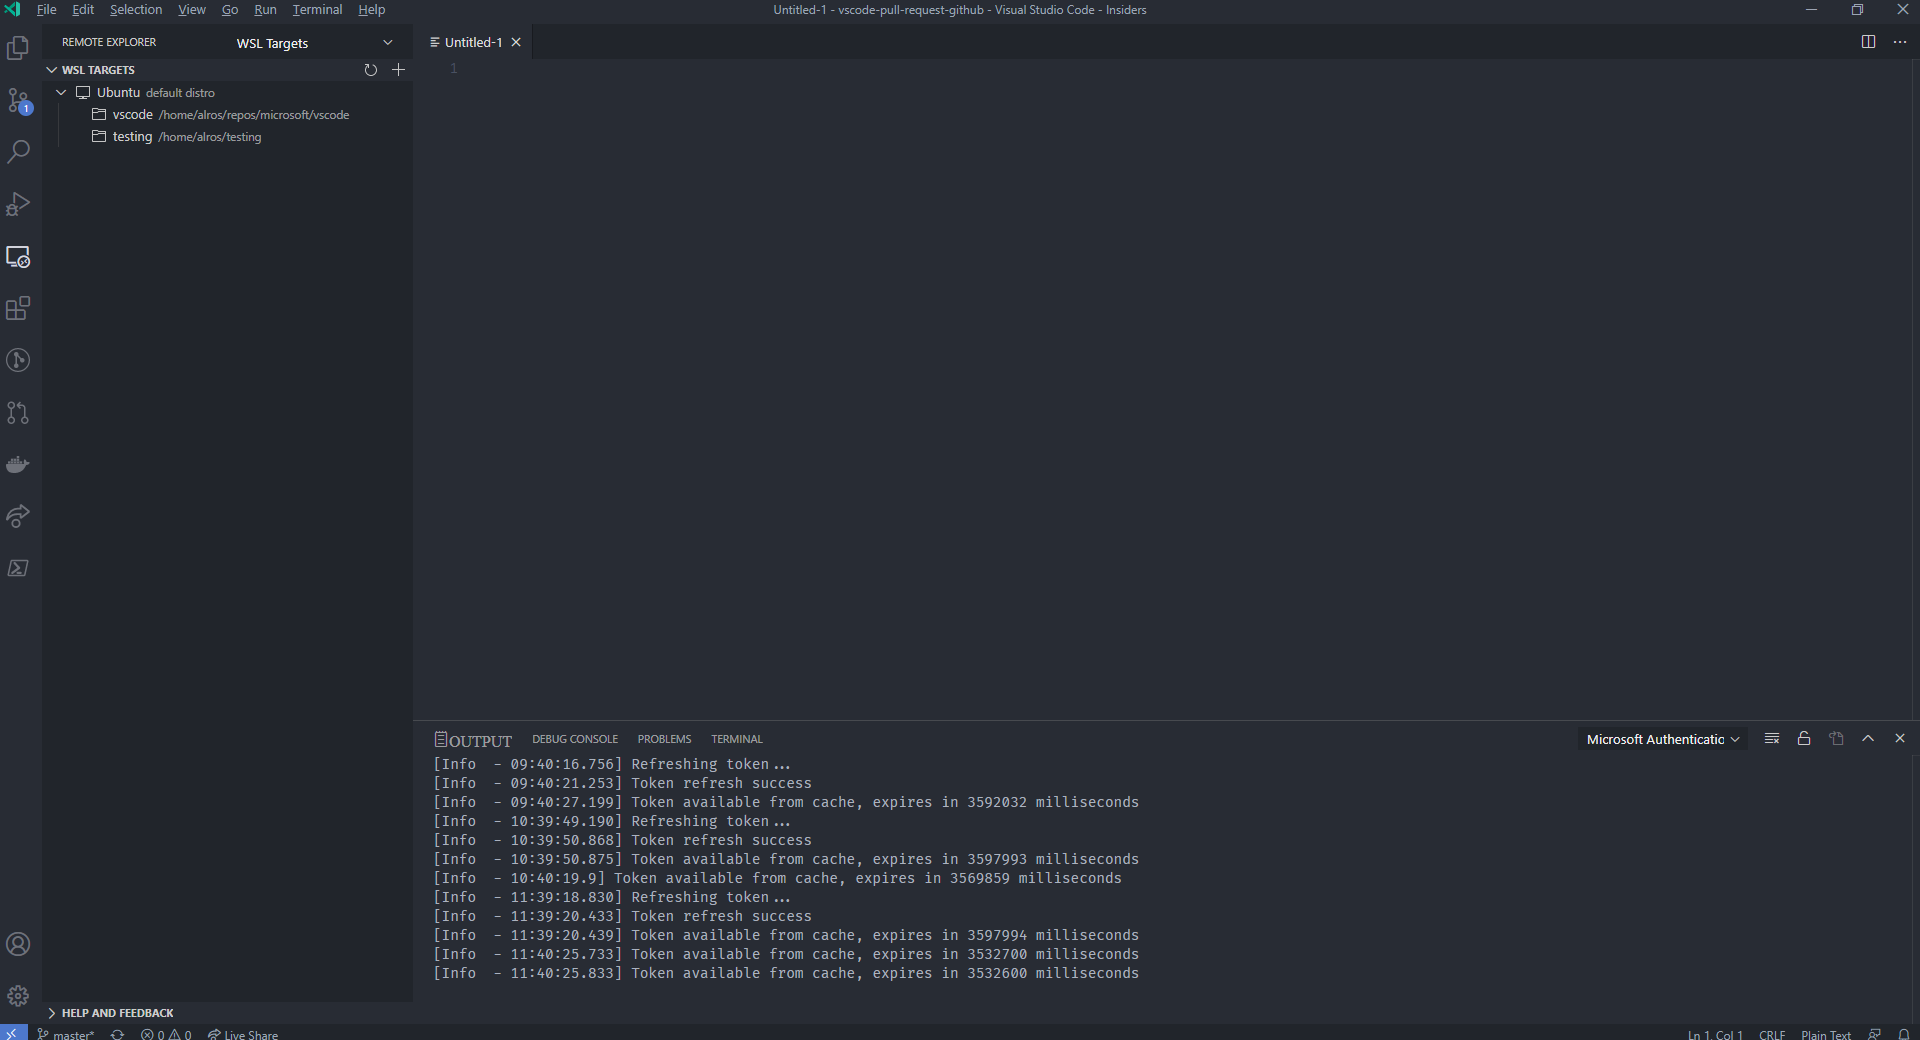The height and width of the screenshot is (1040, 1920).
Task: Maximize the panel size chevron
Action: tap(1868, 739)
